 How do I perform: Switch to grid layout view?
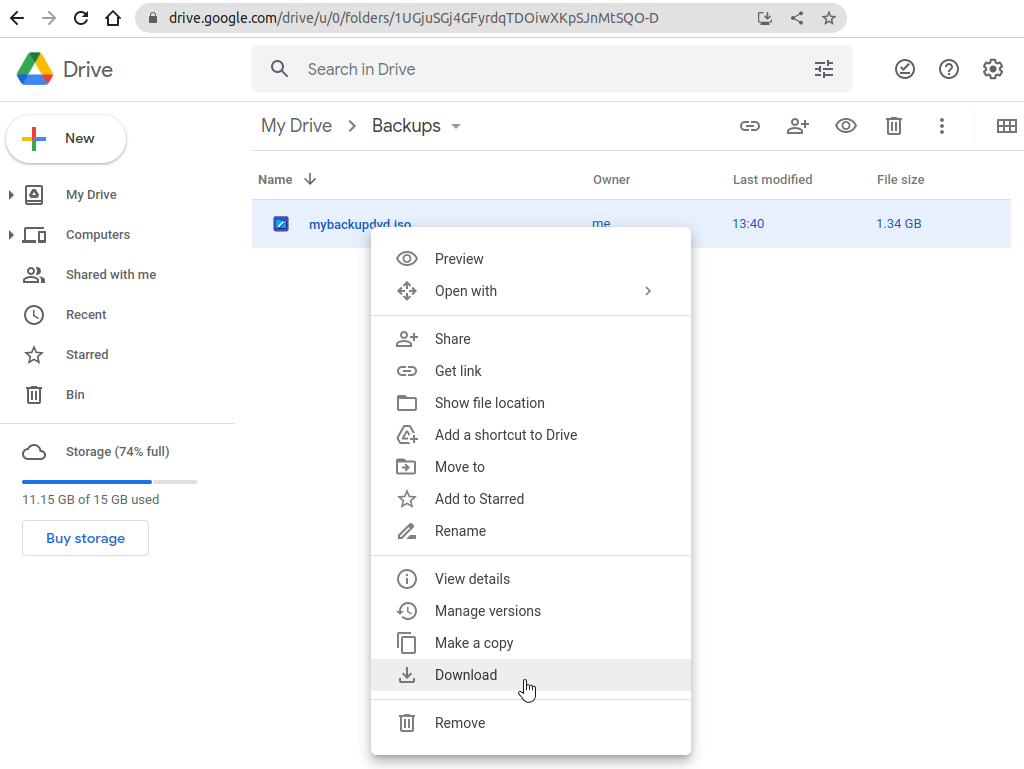point(1006,126)
